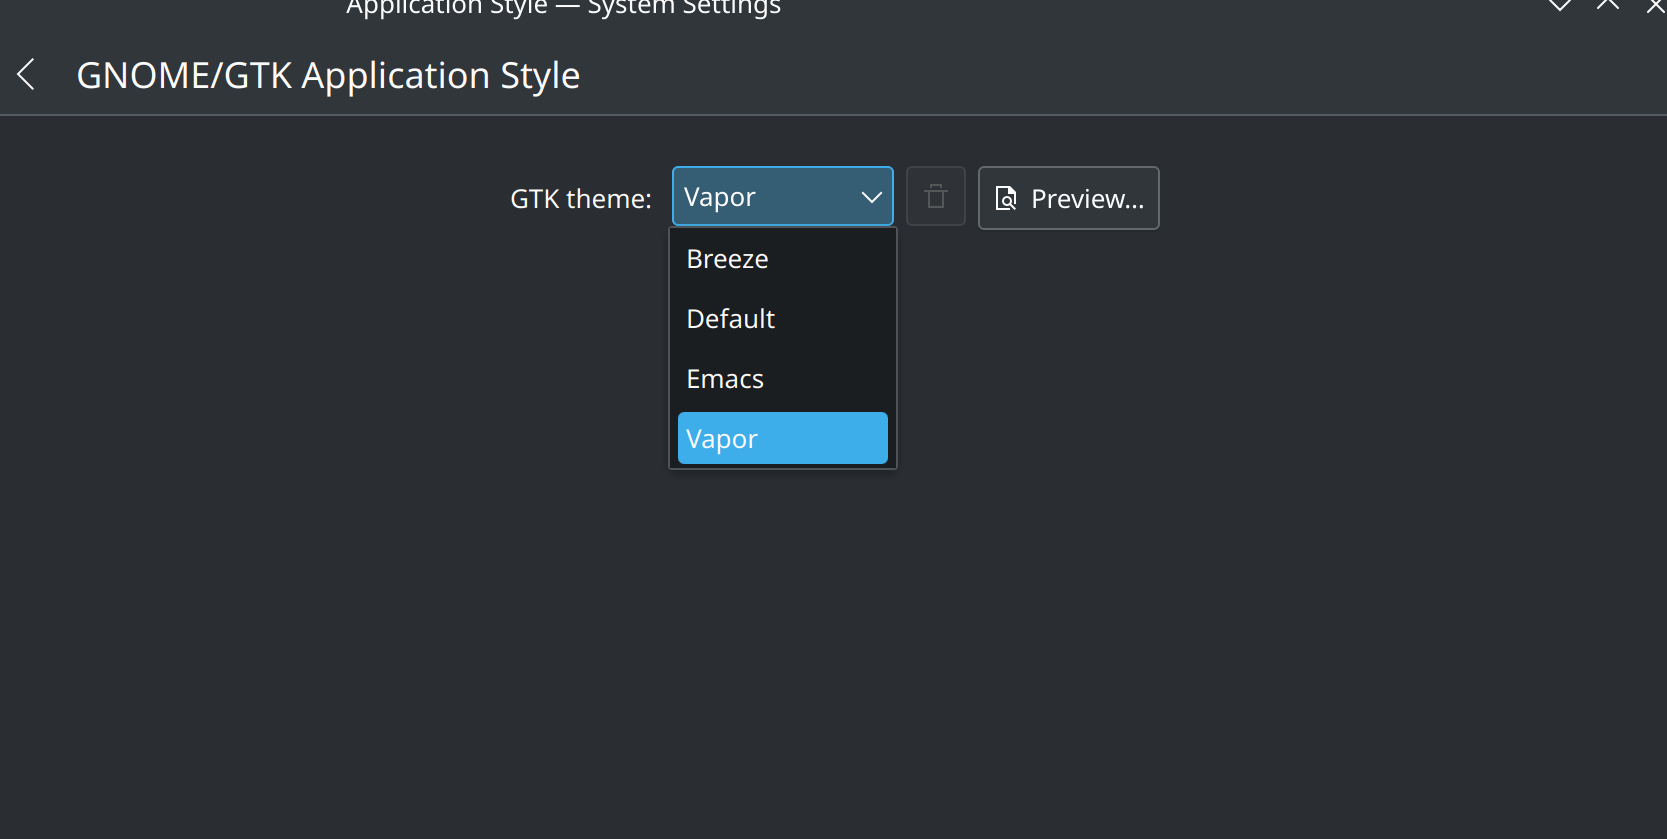Select the highlighted Vapor list entry
The height and width of the screenshot is (839, 1667).
pos(782,439)
